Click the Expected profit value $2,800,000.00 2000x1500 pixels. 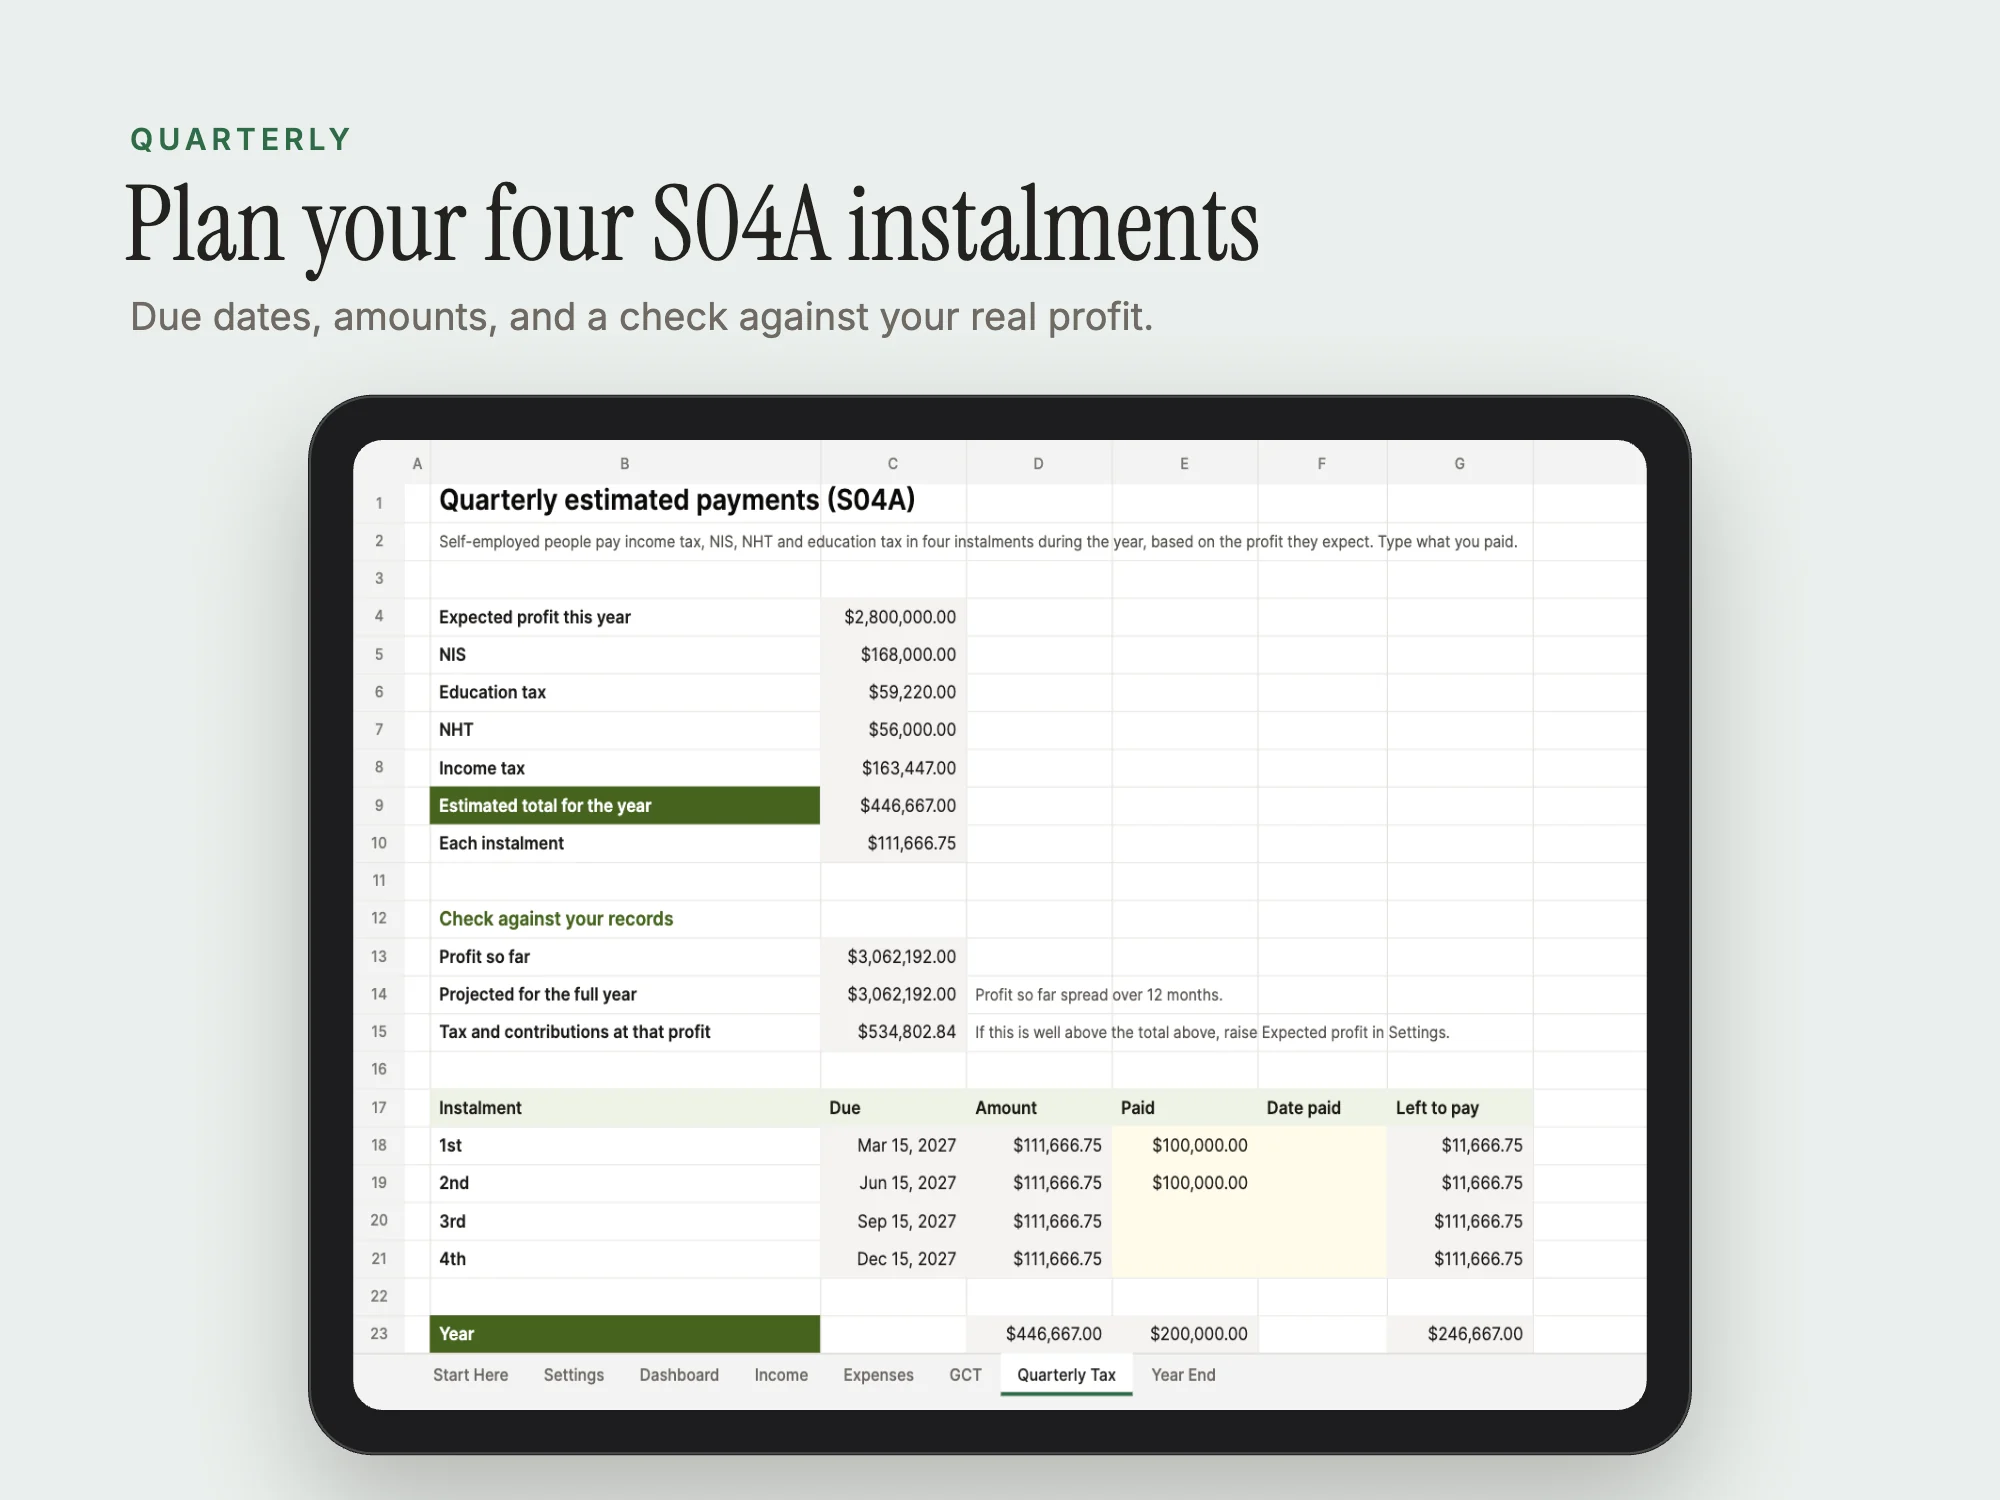tap(893, 617)
